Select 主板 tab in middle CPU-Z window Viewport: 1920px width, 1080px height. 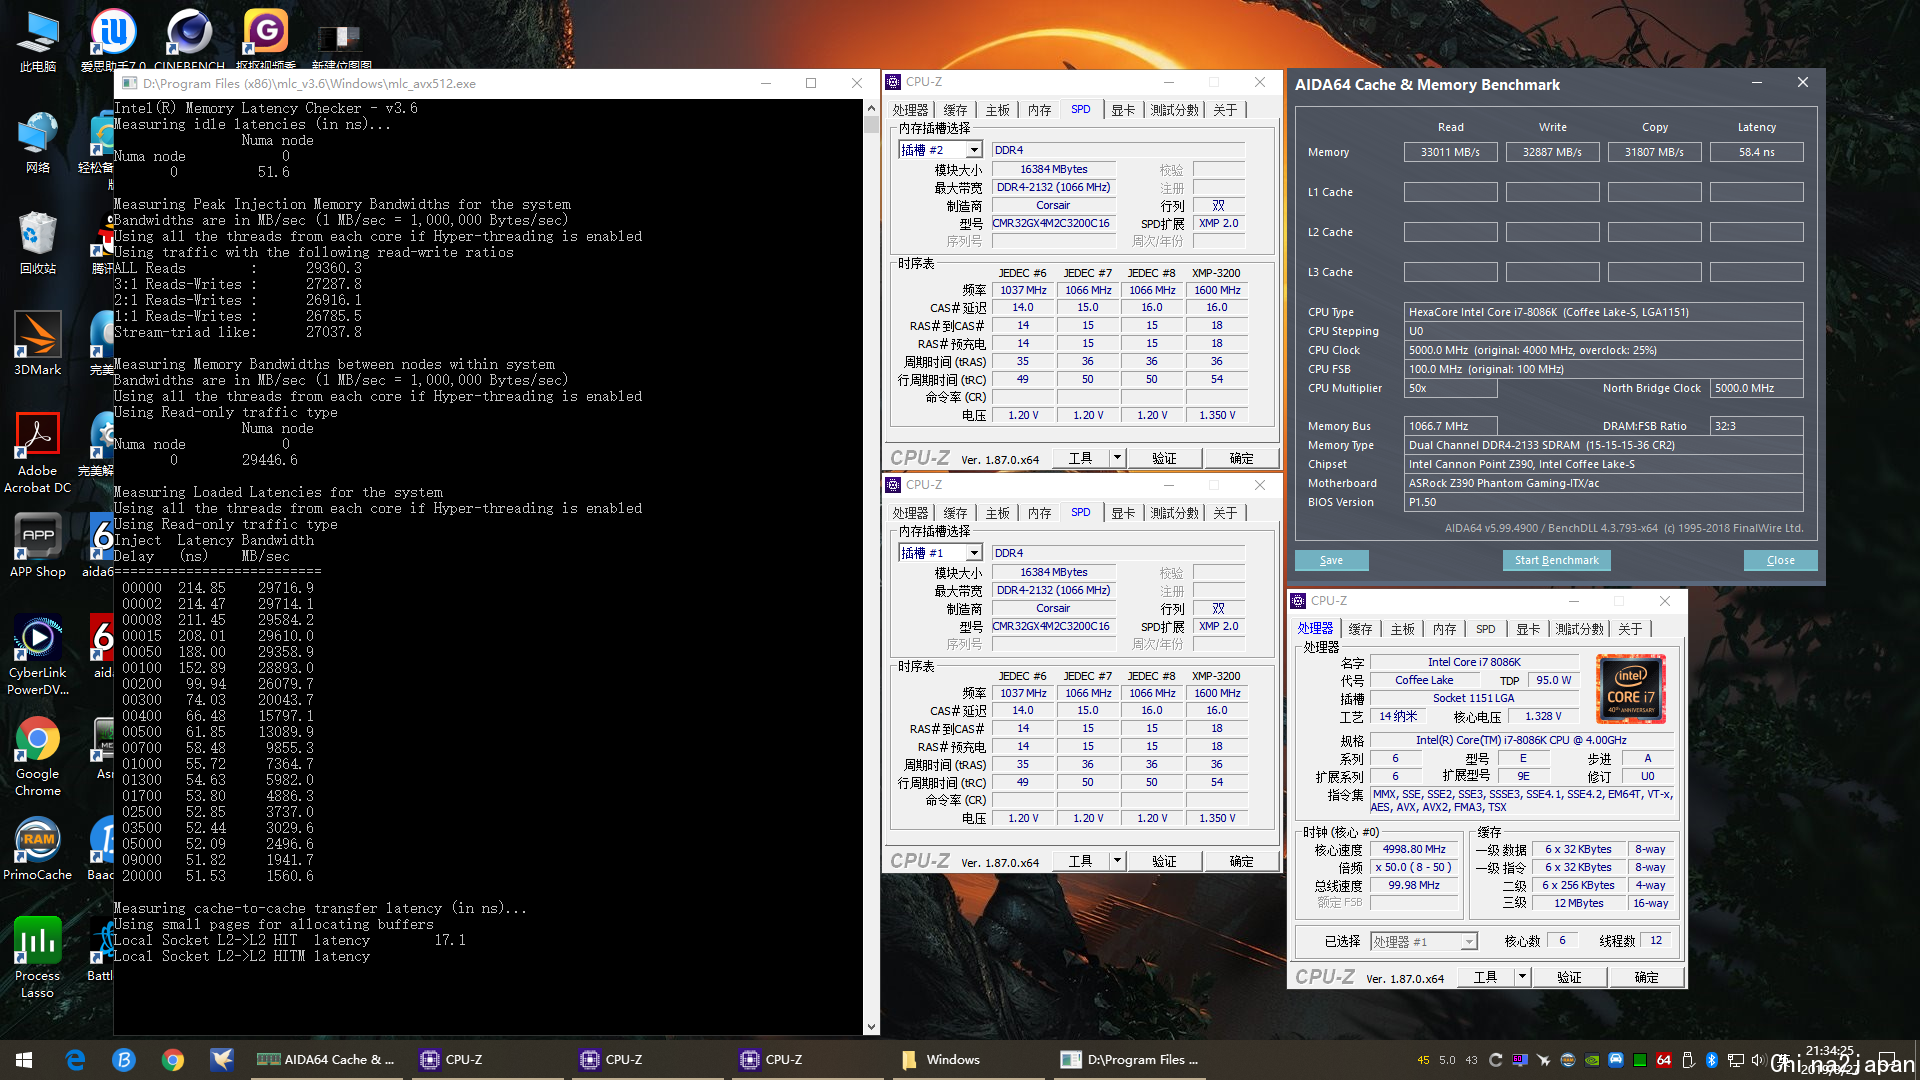point(998,513)
